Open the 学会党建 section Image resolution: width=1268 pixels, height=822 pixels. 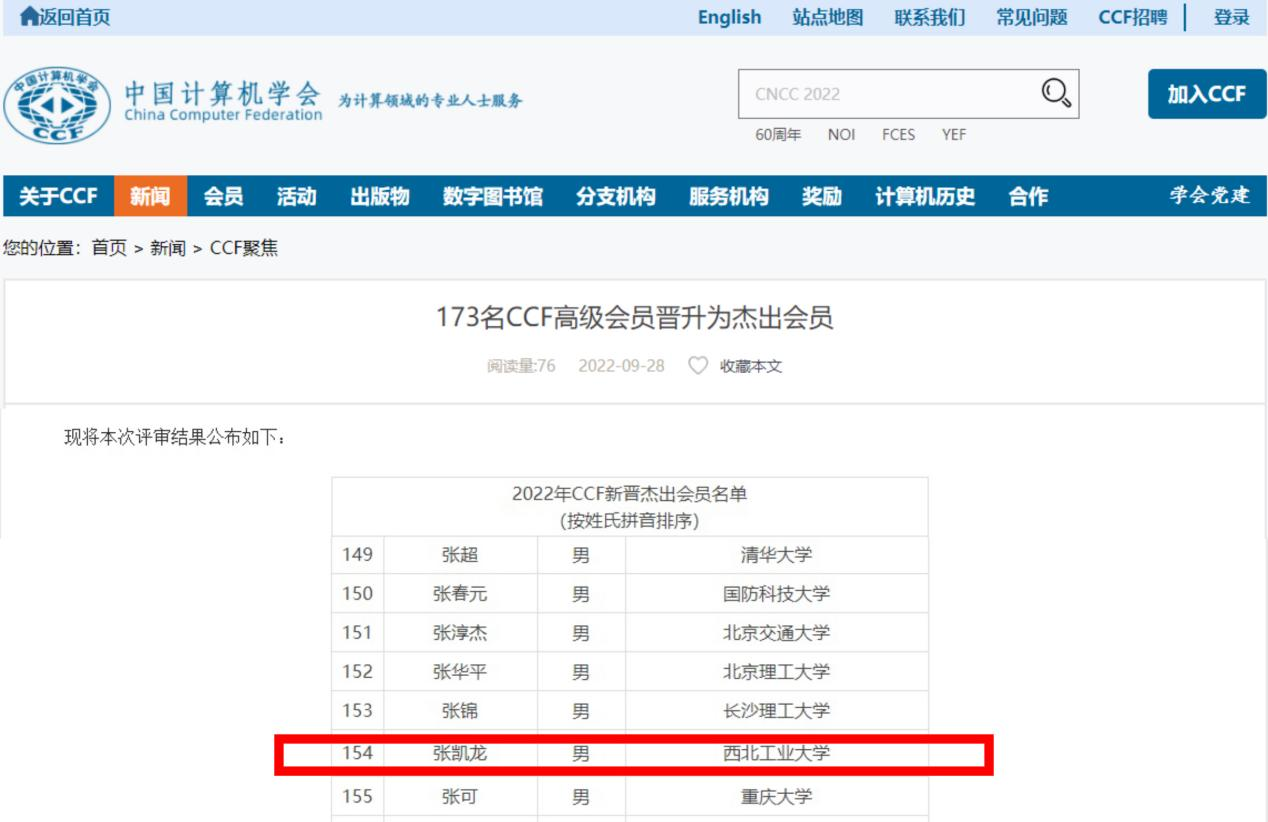coord(1209,197)
